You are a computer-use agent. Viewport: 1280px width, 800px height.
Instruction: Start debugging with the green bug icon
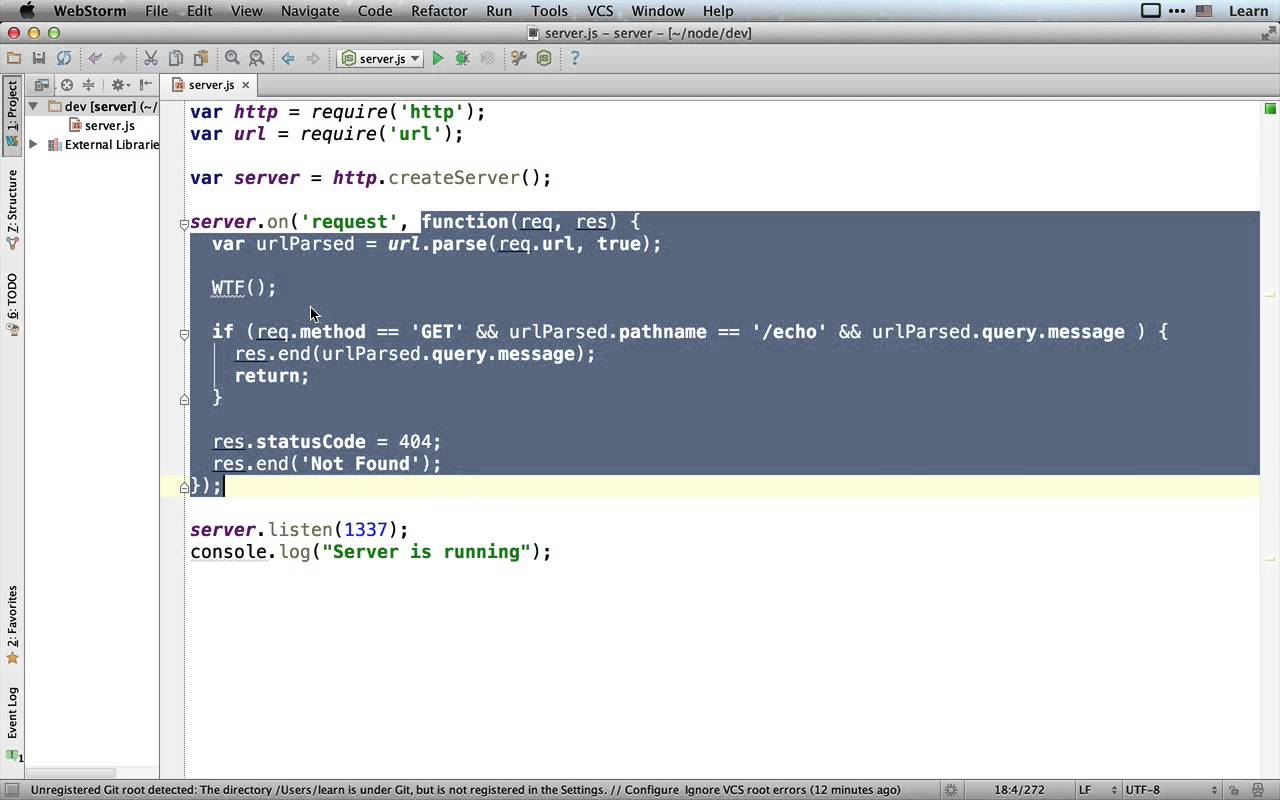coord(462,59)
